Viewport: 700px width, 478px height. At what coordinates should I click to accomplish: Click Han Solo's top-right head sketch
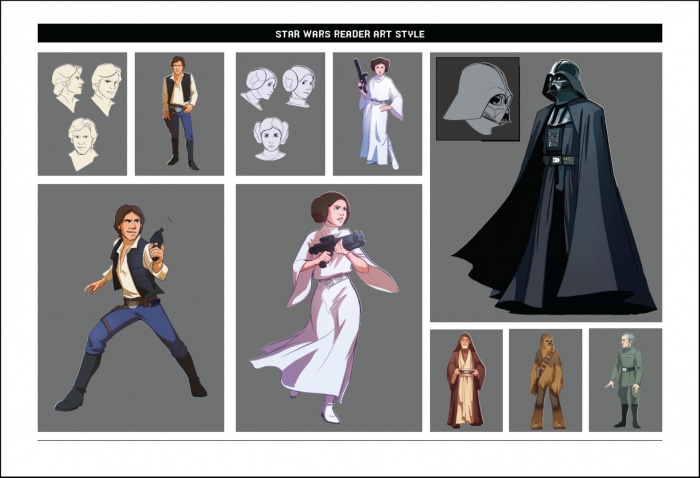point(105,88)
